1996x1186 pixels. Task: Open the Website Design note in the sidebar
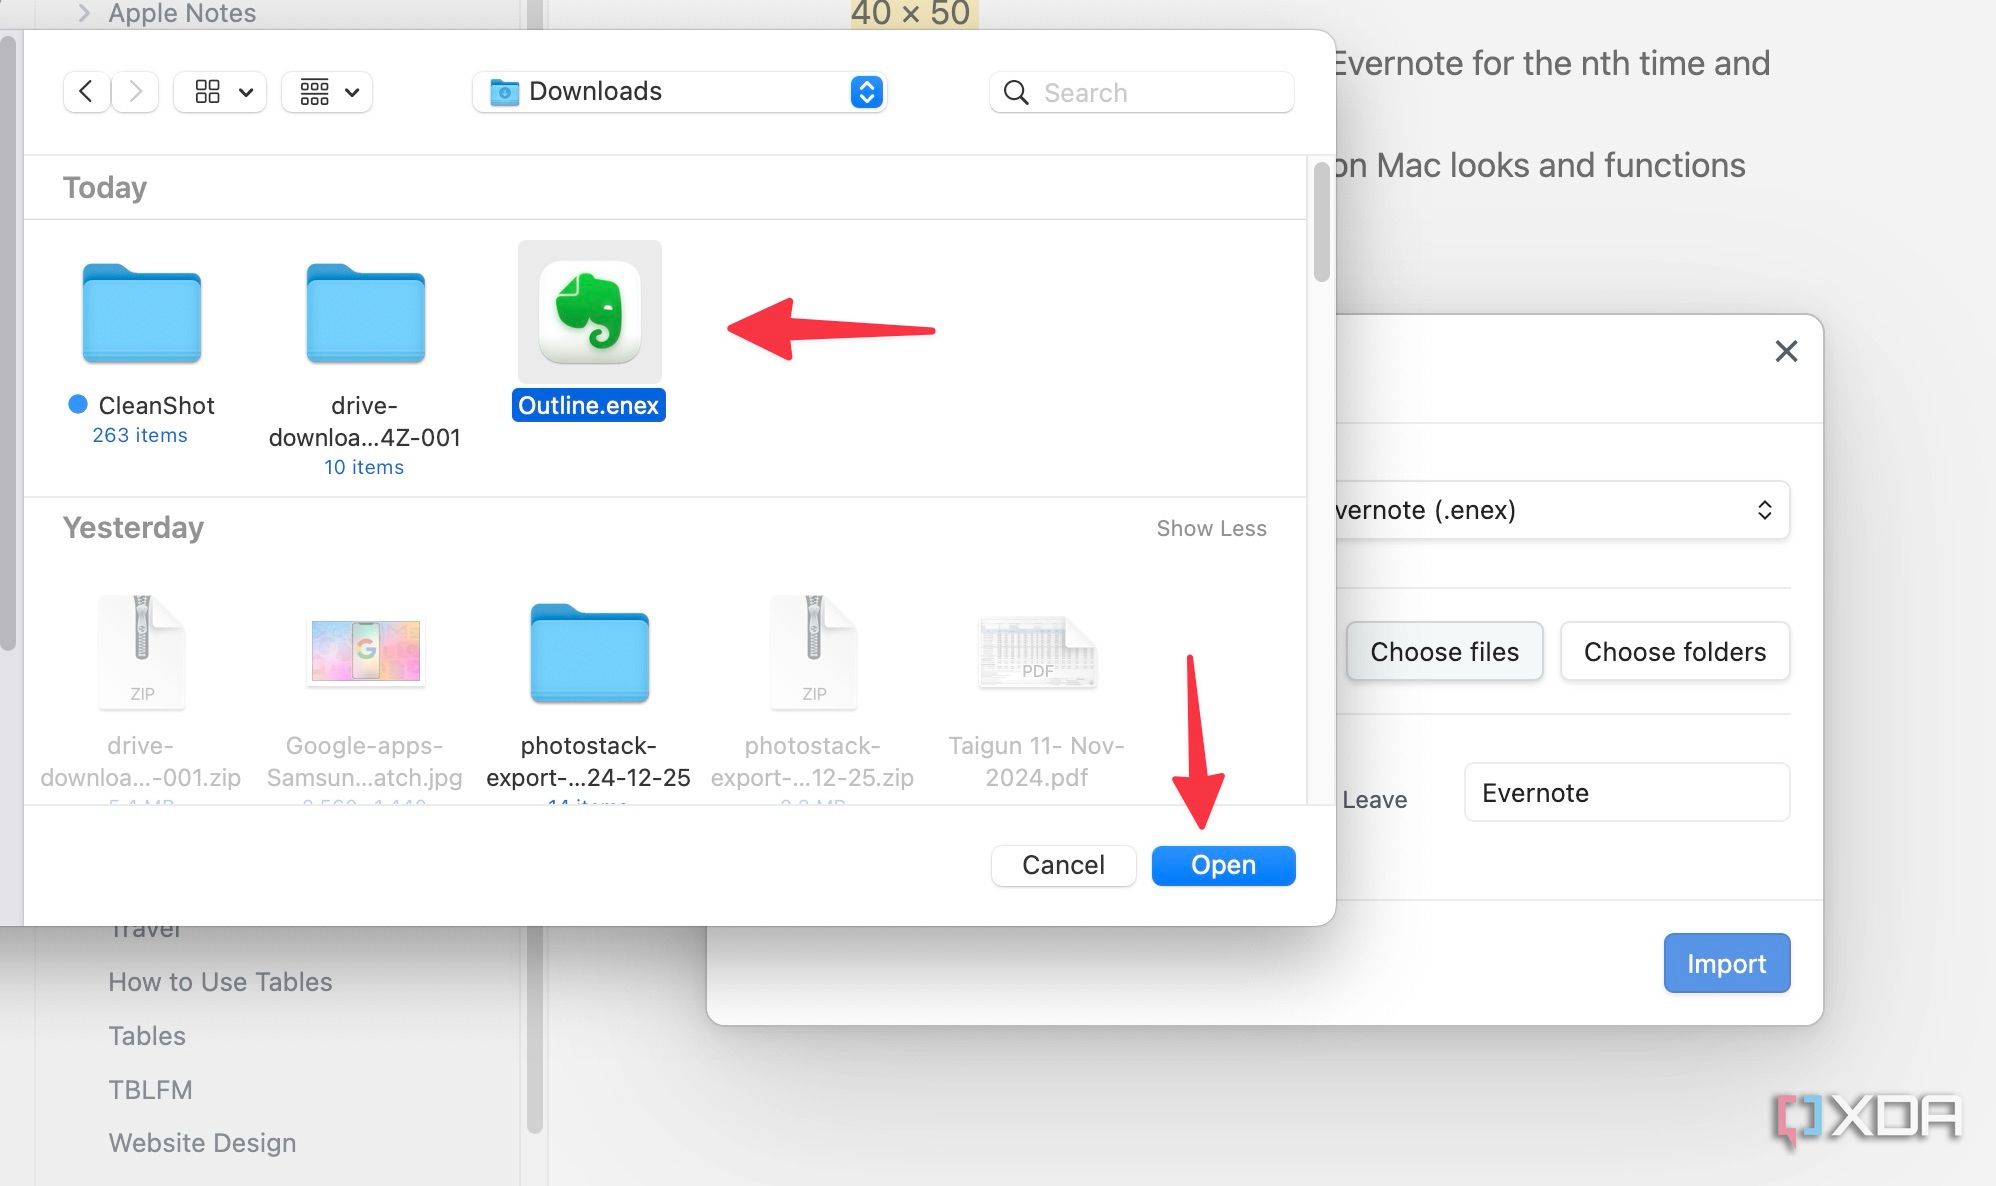pos(202,1143)
